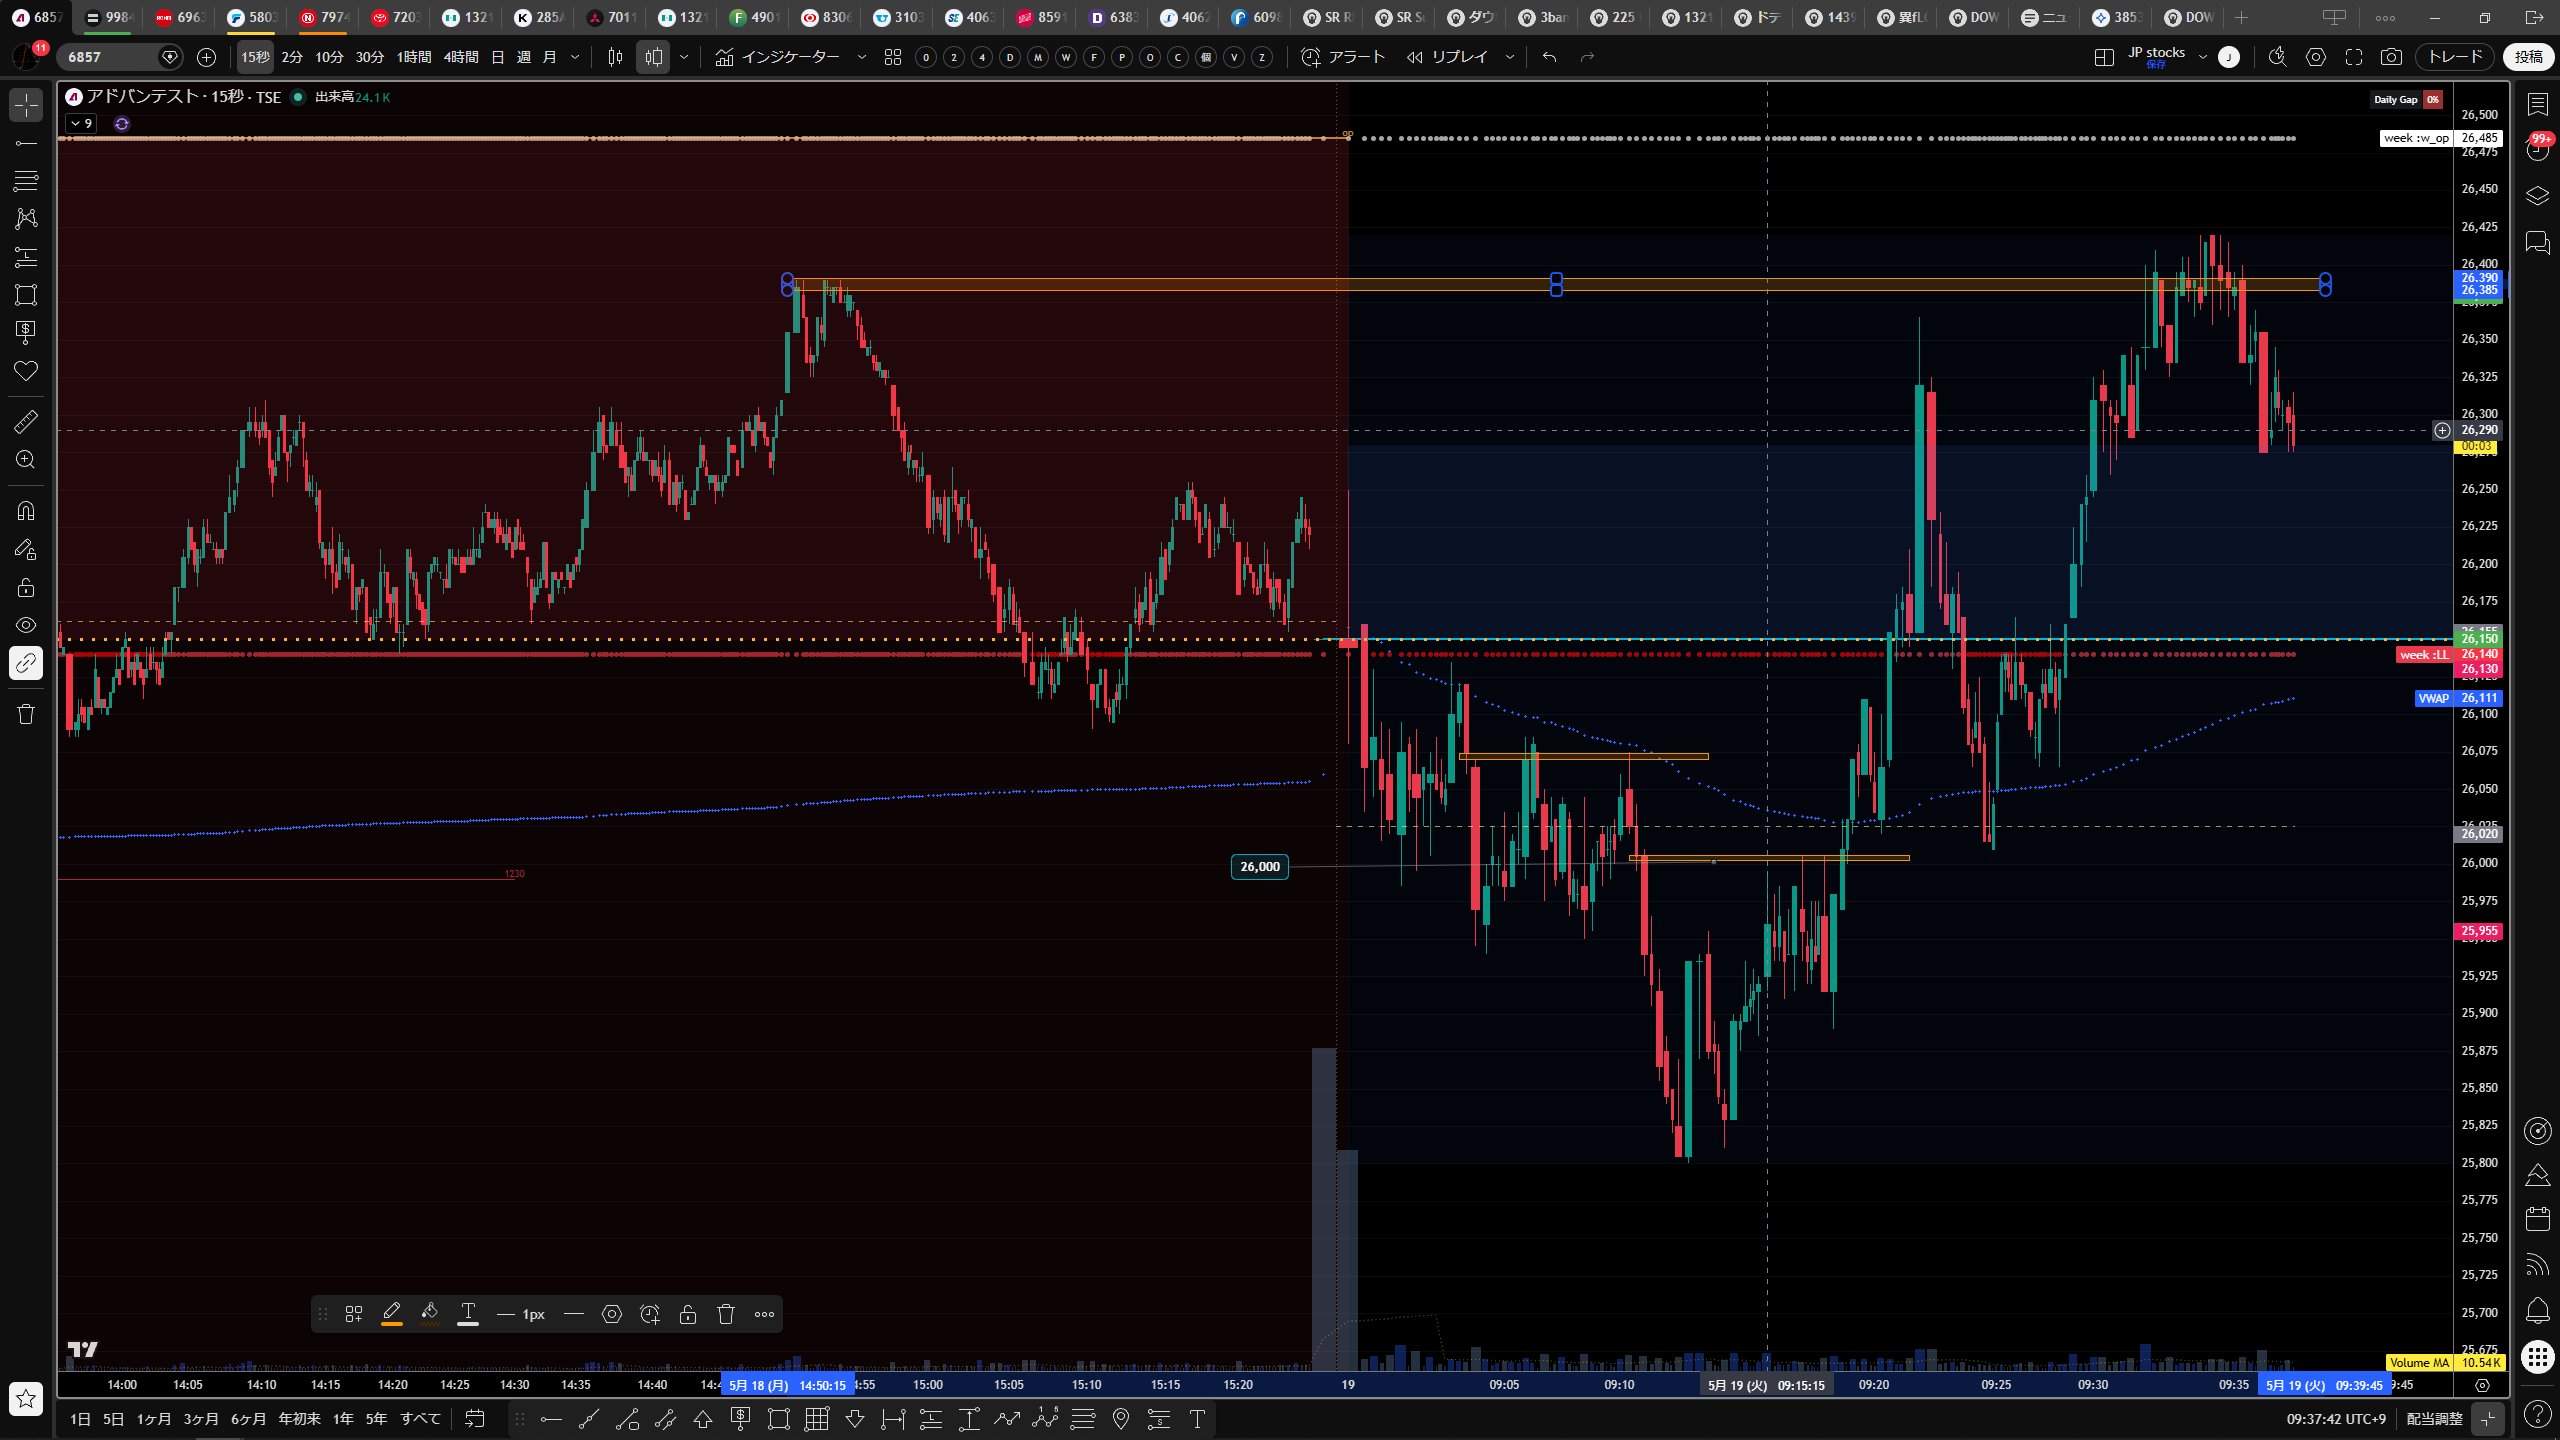Viewport: 2560px width, 1440px height.
Task: Switch to the 30分 timeframe
Action: click(370, 57)
